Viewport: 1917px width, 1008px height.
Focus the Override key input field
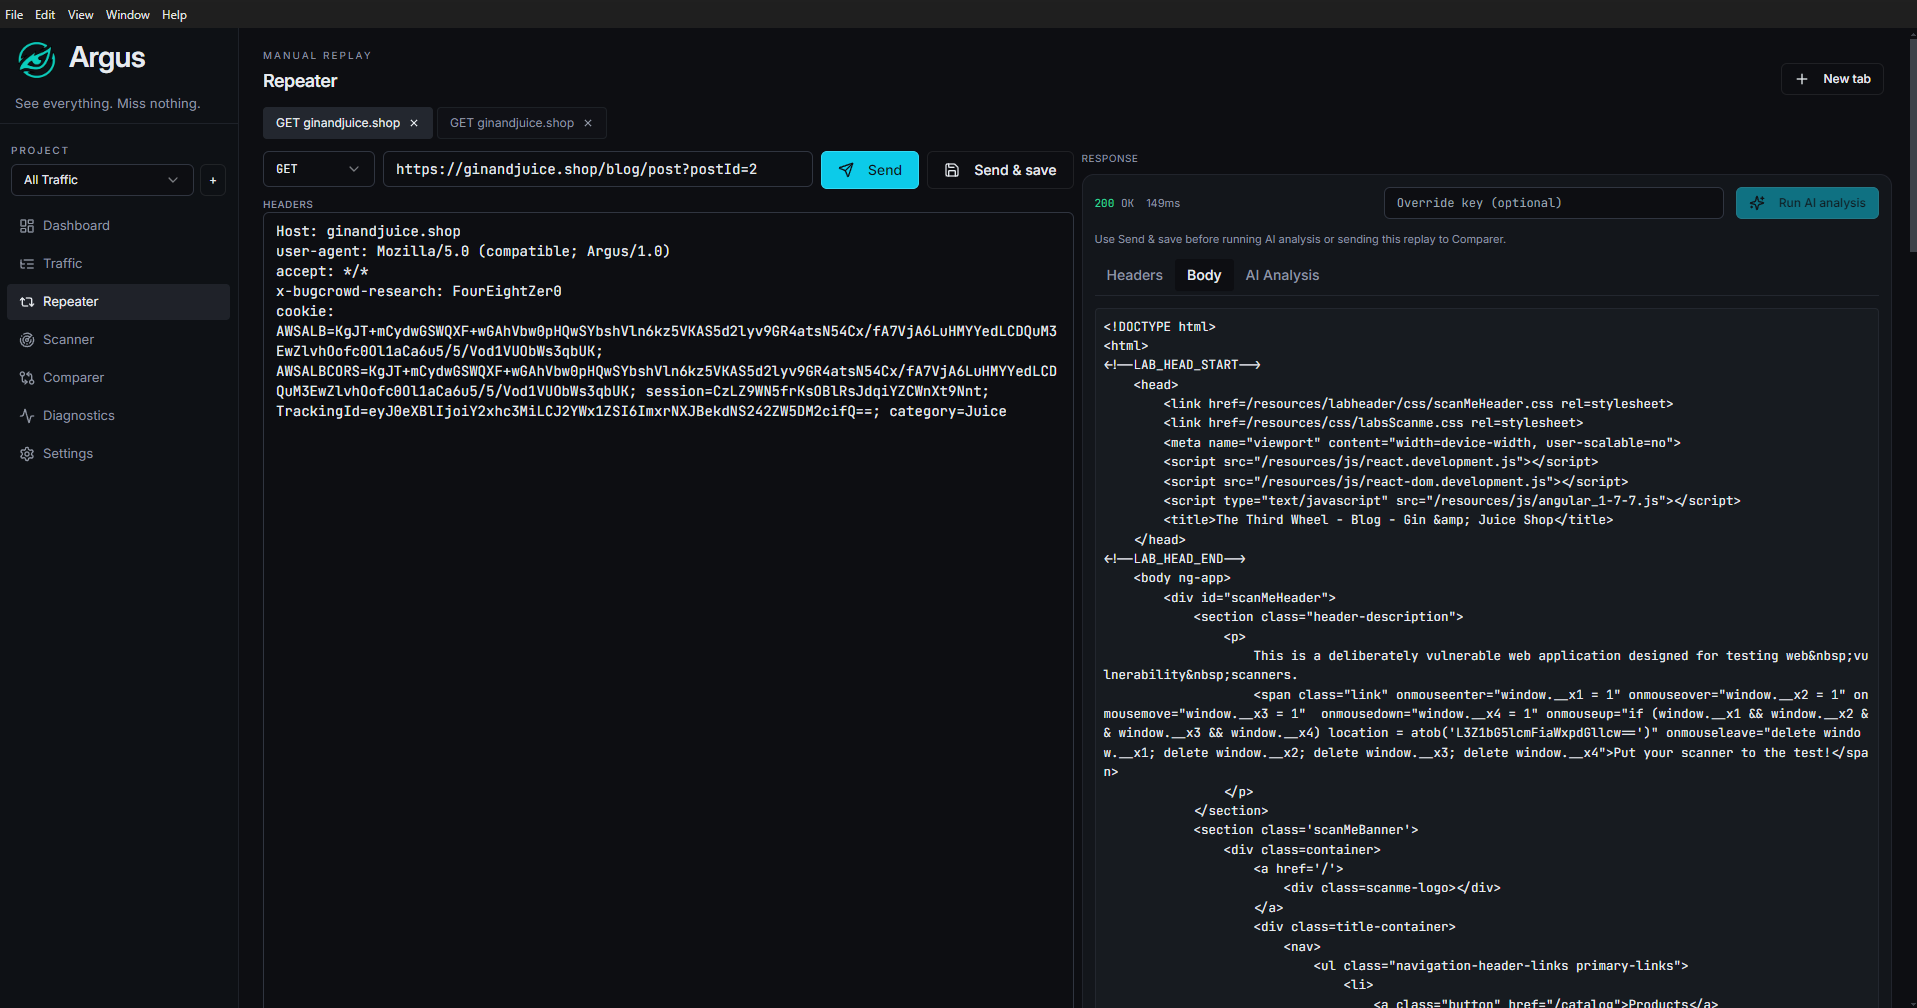(x=1553, y=203)
